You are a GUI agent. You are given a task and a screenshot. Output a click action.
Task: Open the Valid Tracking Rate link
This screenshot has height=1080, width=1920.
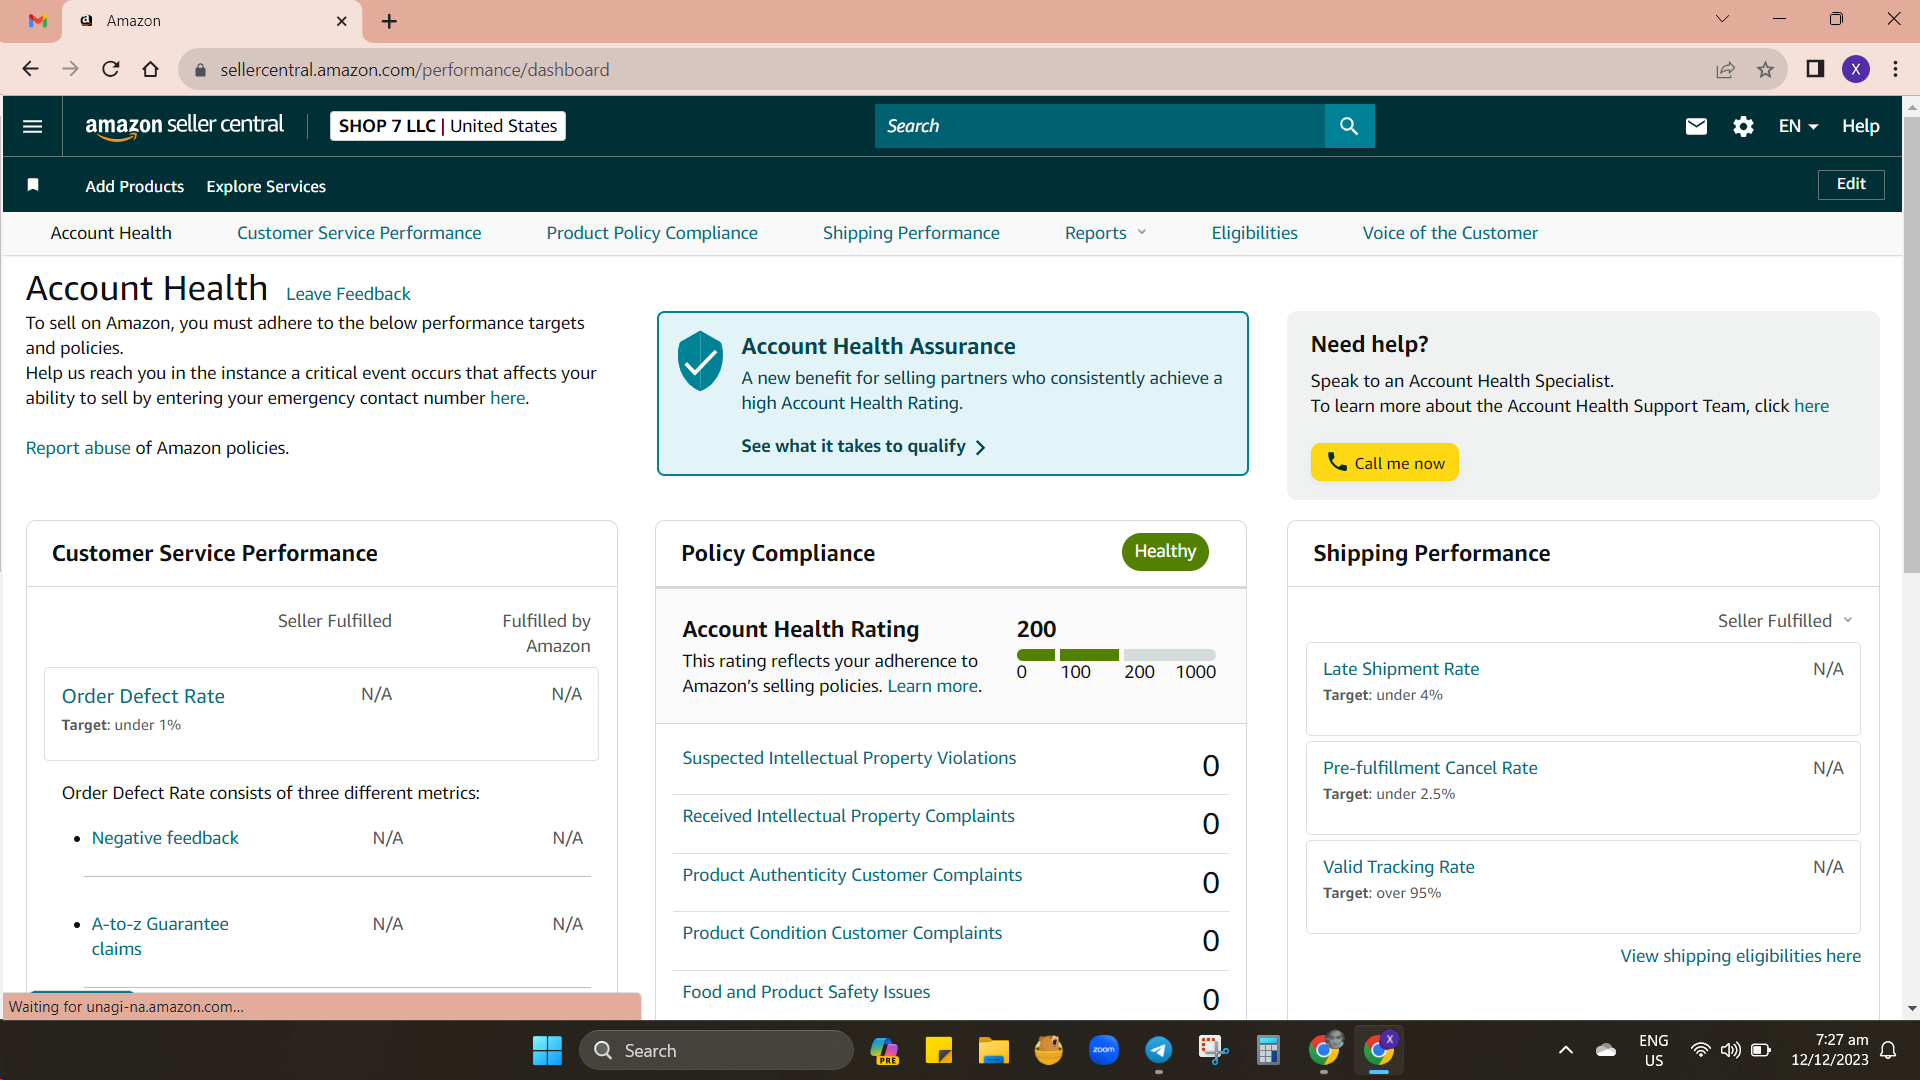(1399, 867)
